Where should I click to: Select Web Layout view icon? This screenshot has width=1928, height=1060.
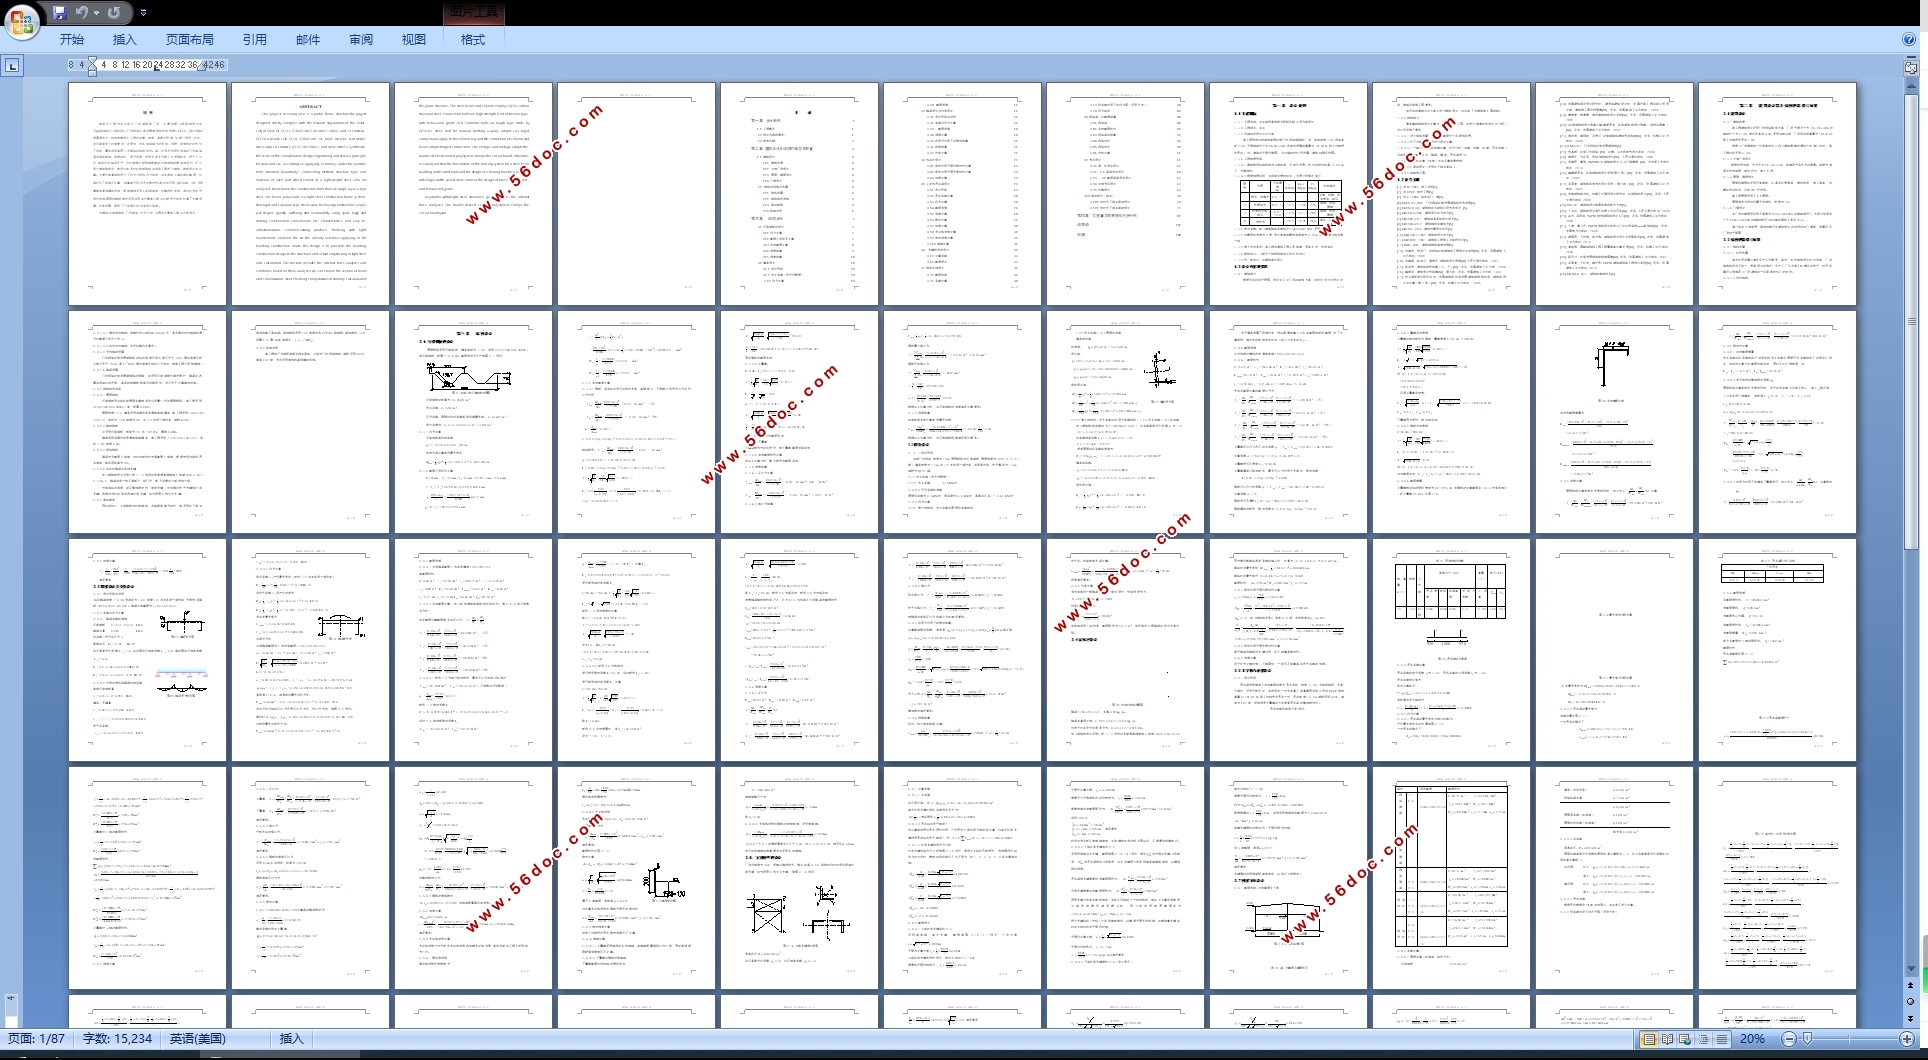coord(1685,1039)
